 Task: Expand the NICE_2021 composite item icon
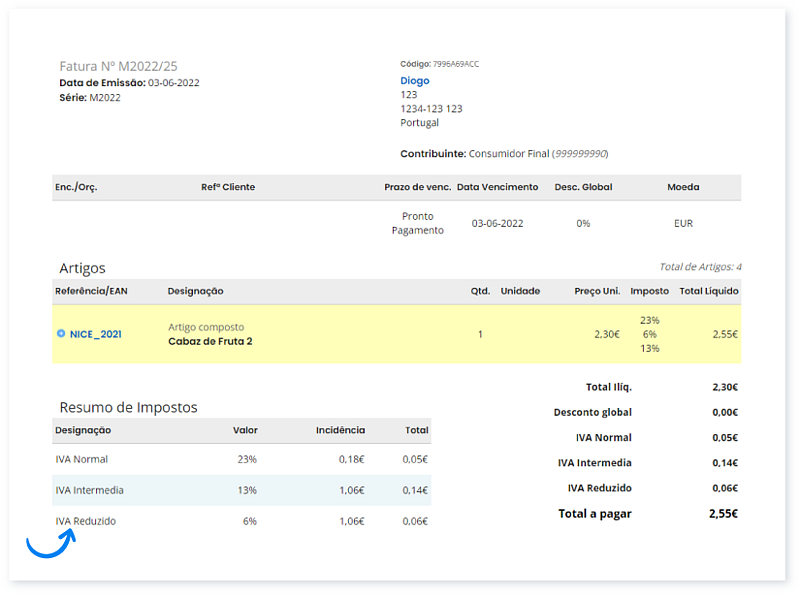(61, 334)
